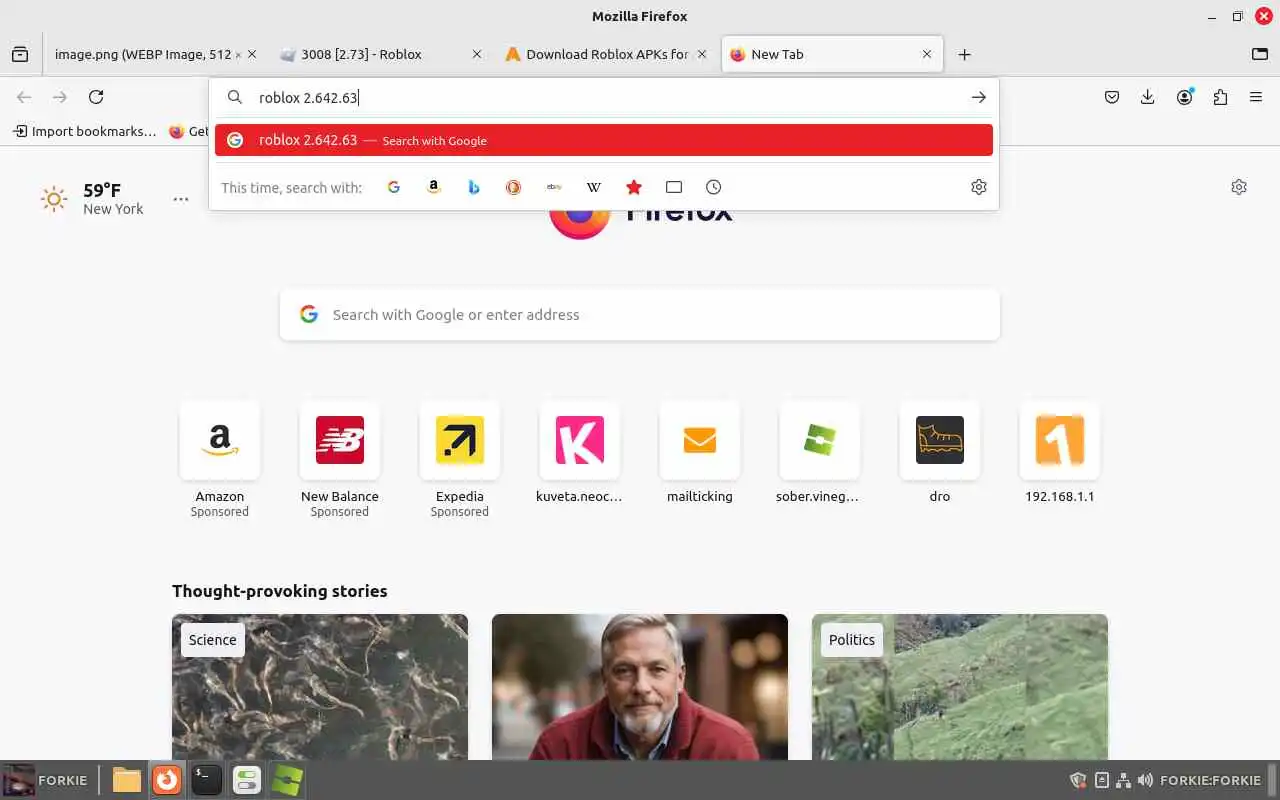Open the New York weather widget
The height and width of the screenshot is (800, 1280).
[x=92, y=199]
